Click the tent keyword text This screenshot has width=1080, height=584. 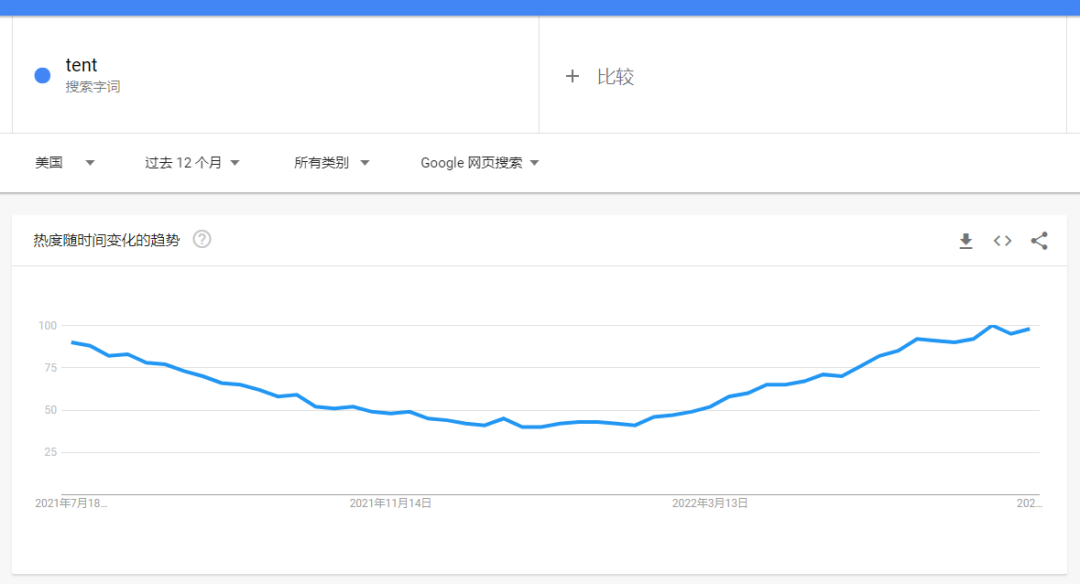(82, 64)
